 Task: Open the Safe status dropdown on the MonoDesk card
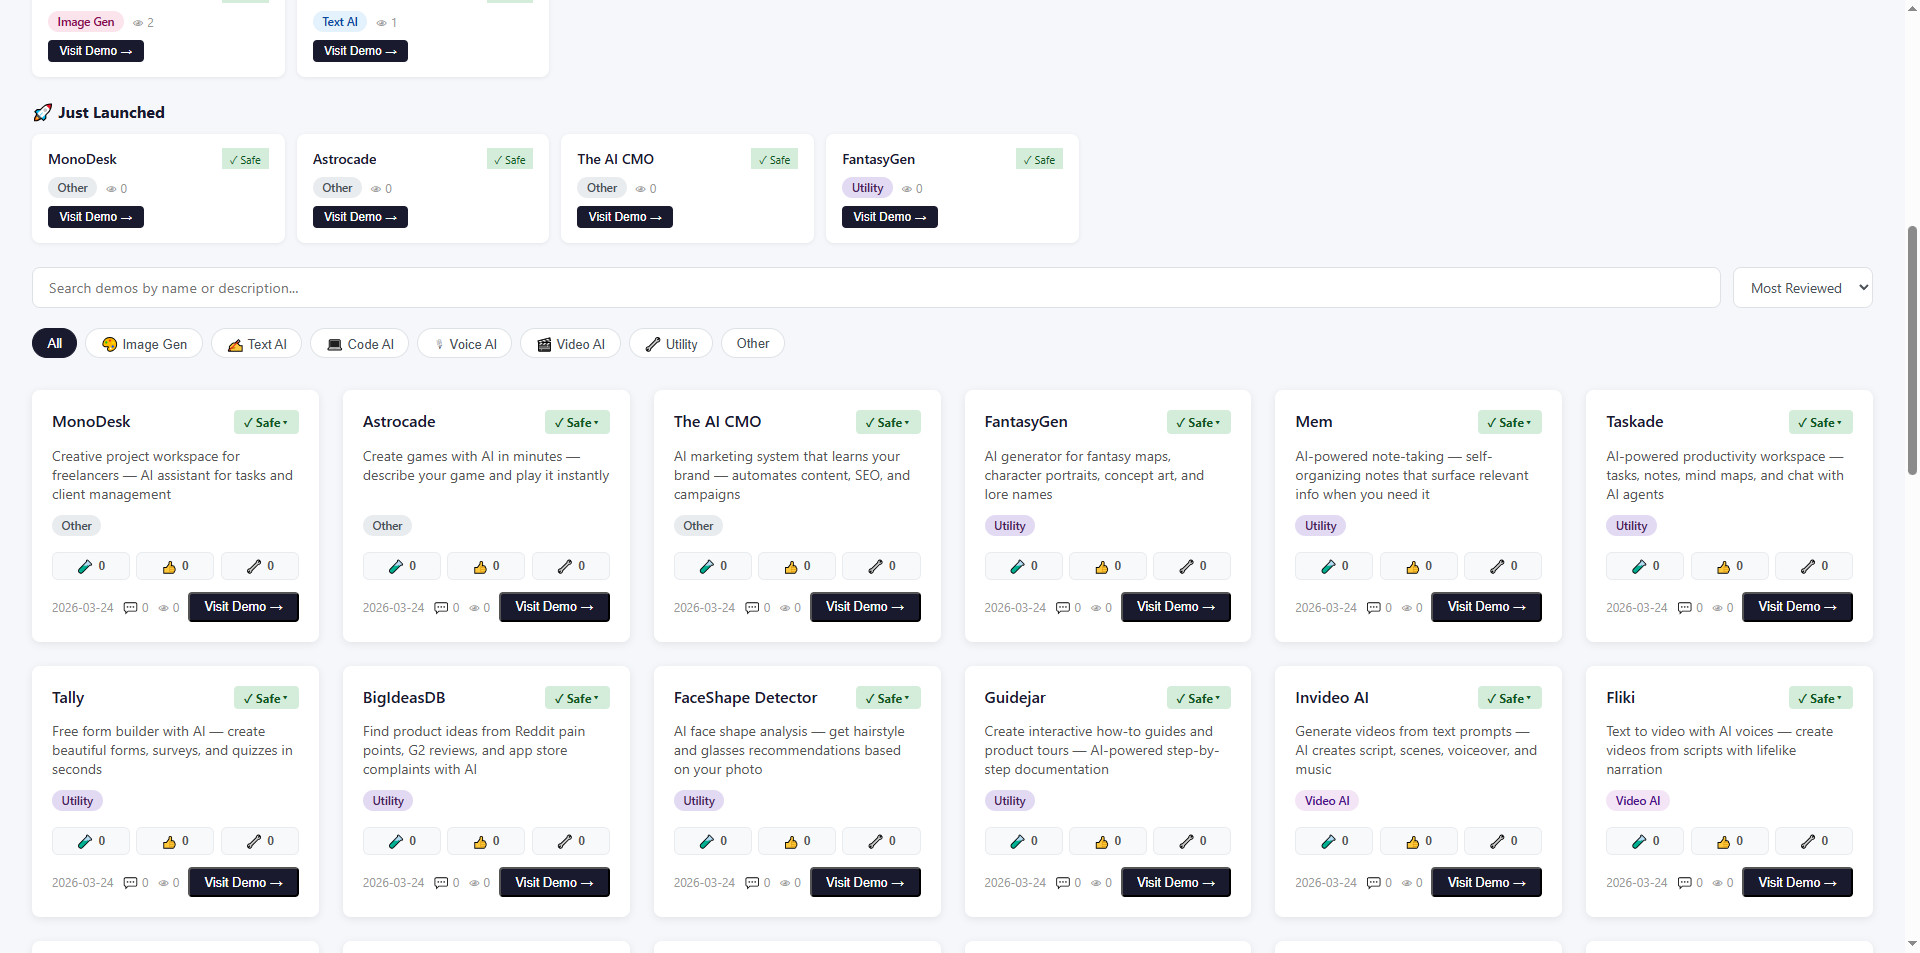click(x=266, y=423)
